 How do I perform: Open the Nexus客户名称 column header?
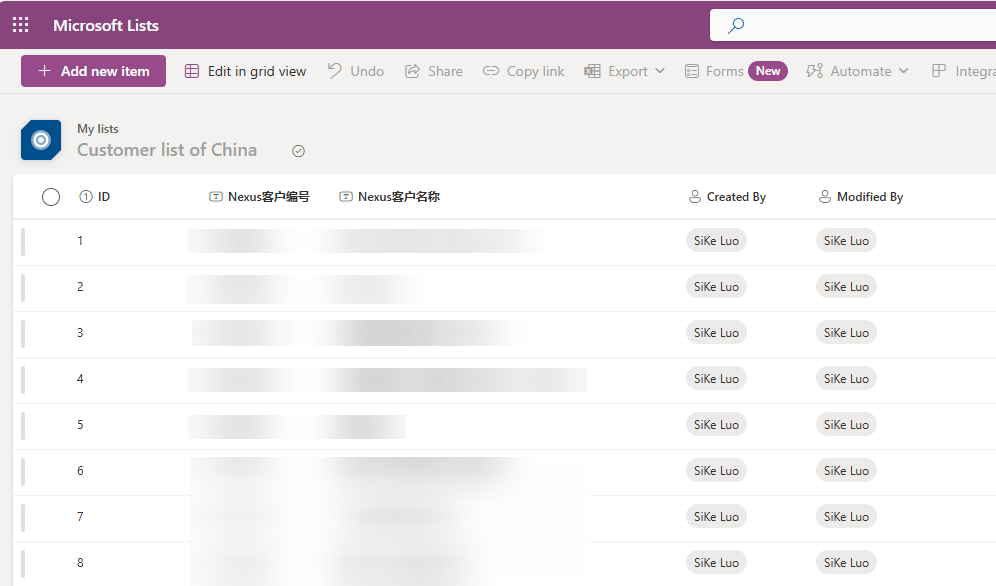pos(389,197)
